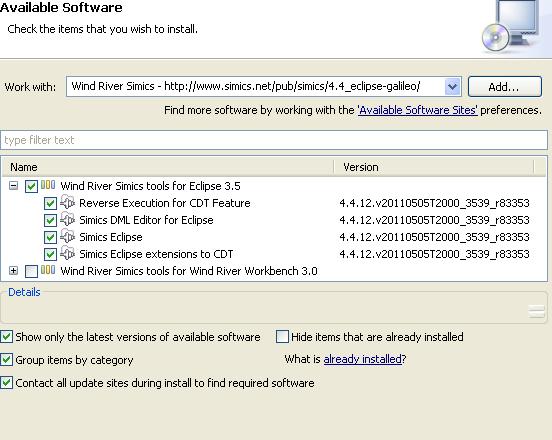Viewport: 552px width, 440px height.
Task: Click the Simics Eclipse extensions to CDT plug icon
Action: coord(67,253)
